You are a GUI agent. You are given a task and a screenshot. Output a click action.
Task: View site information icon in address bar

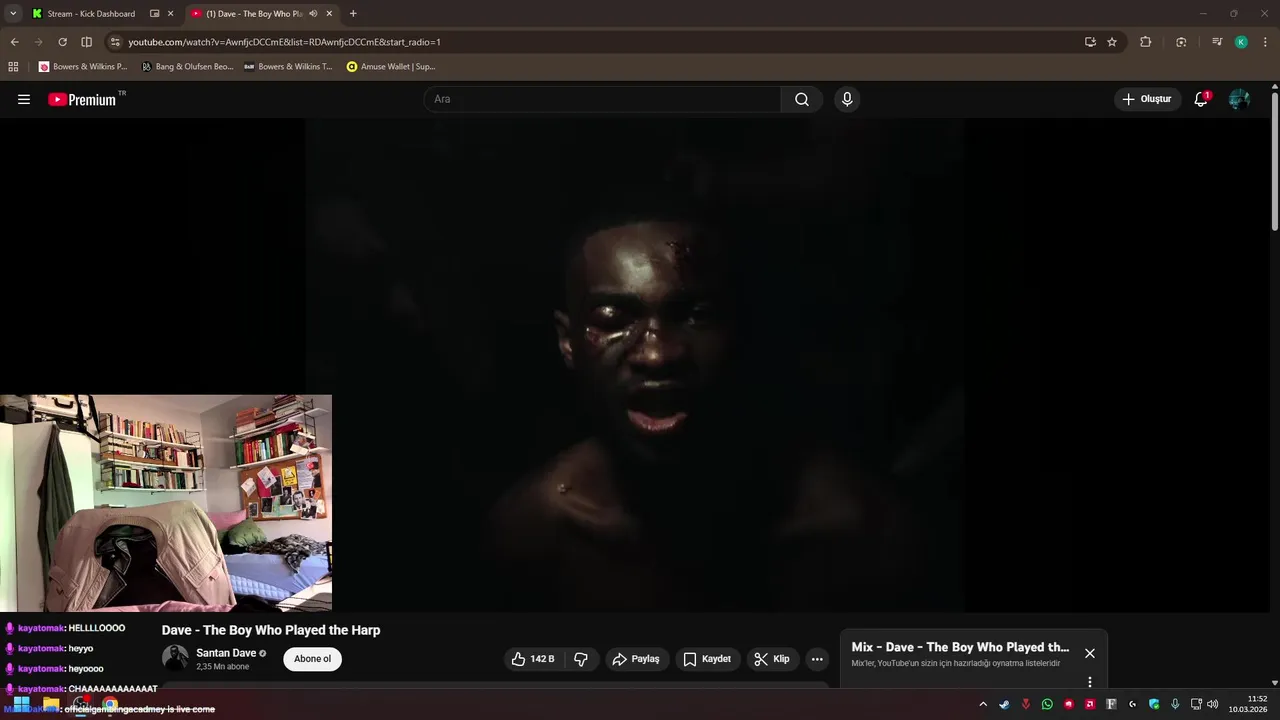(x=115, y=42)
